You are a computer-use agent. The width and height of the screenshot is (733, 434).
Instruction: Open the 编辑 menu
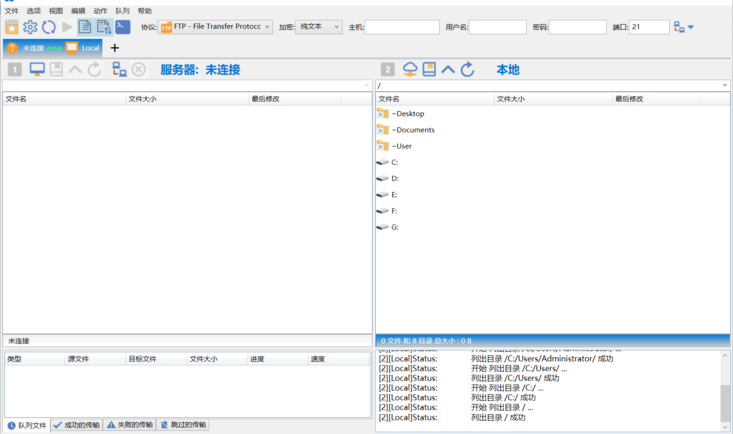tap(78, 10)
